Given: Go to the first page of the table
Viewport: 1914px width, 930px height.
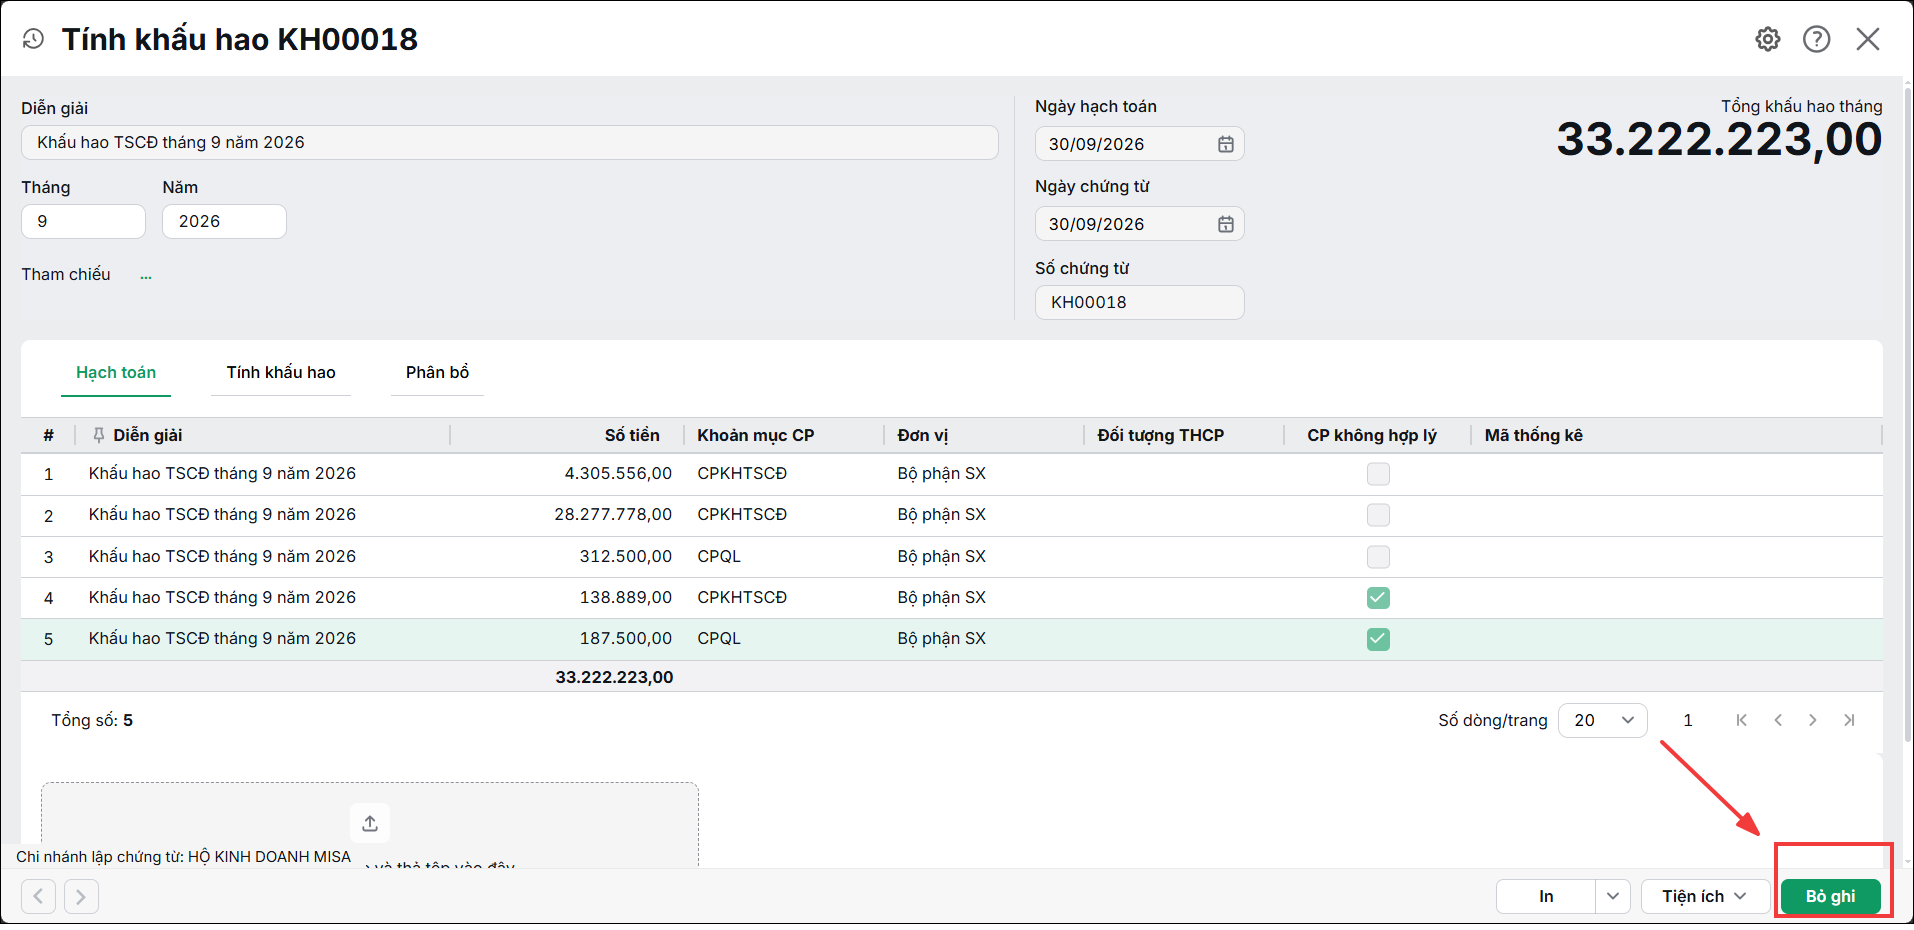Looking at the screenshot, I should tap(1742, 720).
